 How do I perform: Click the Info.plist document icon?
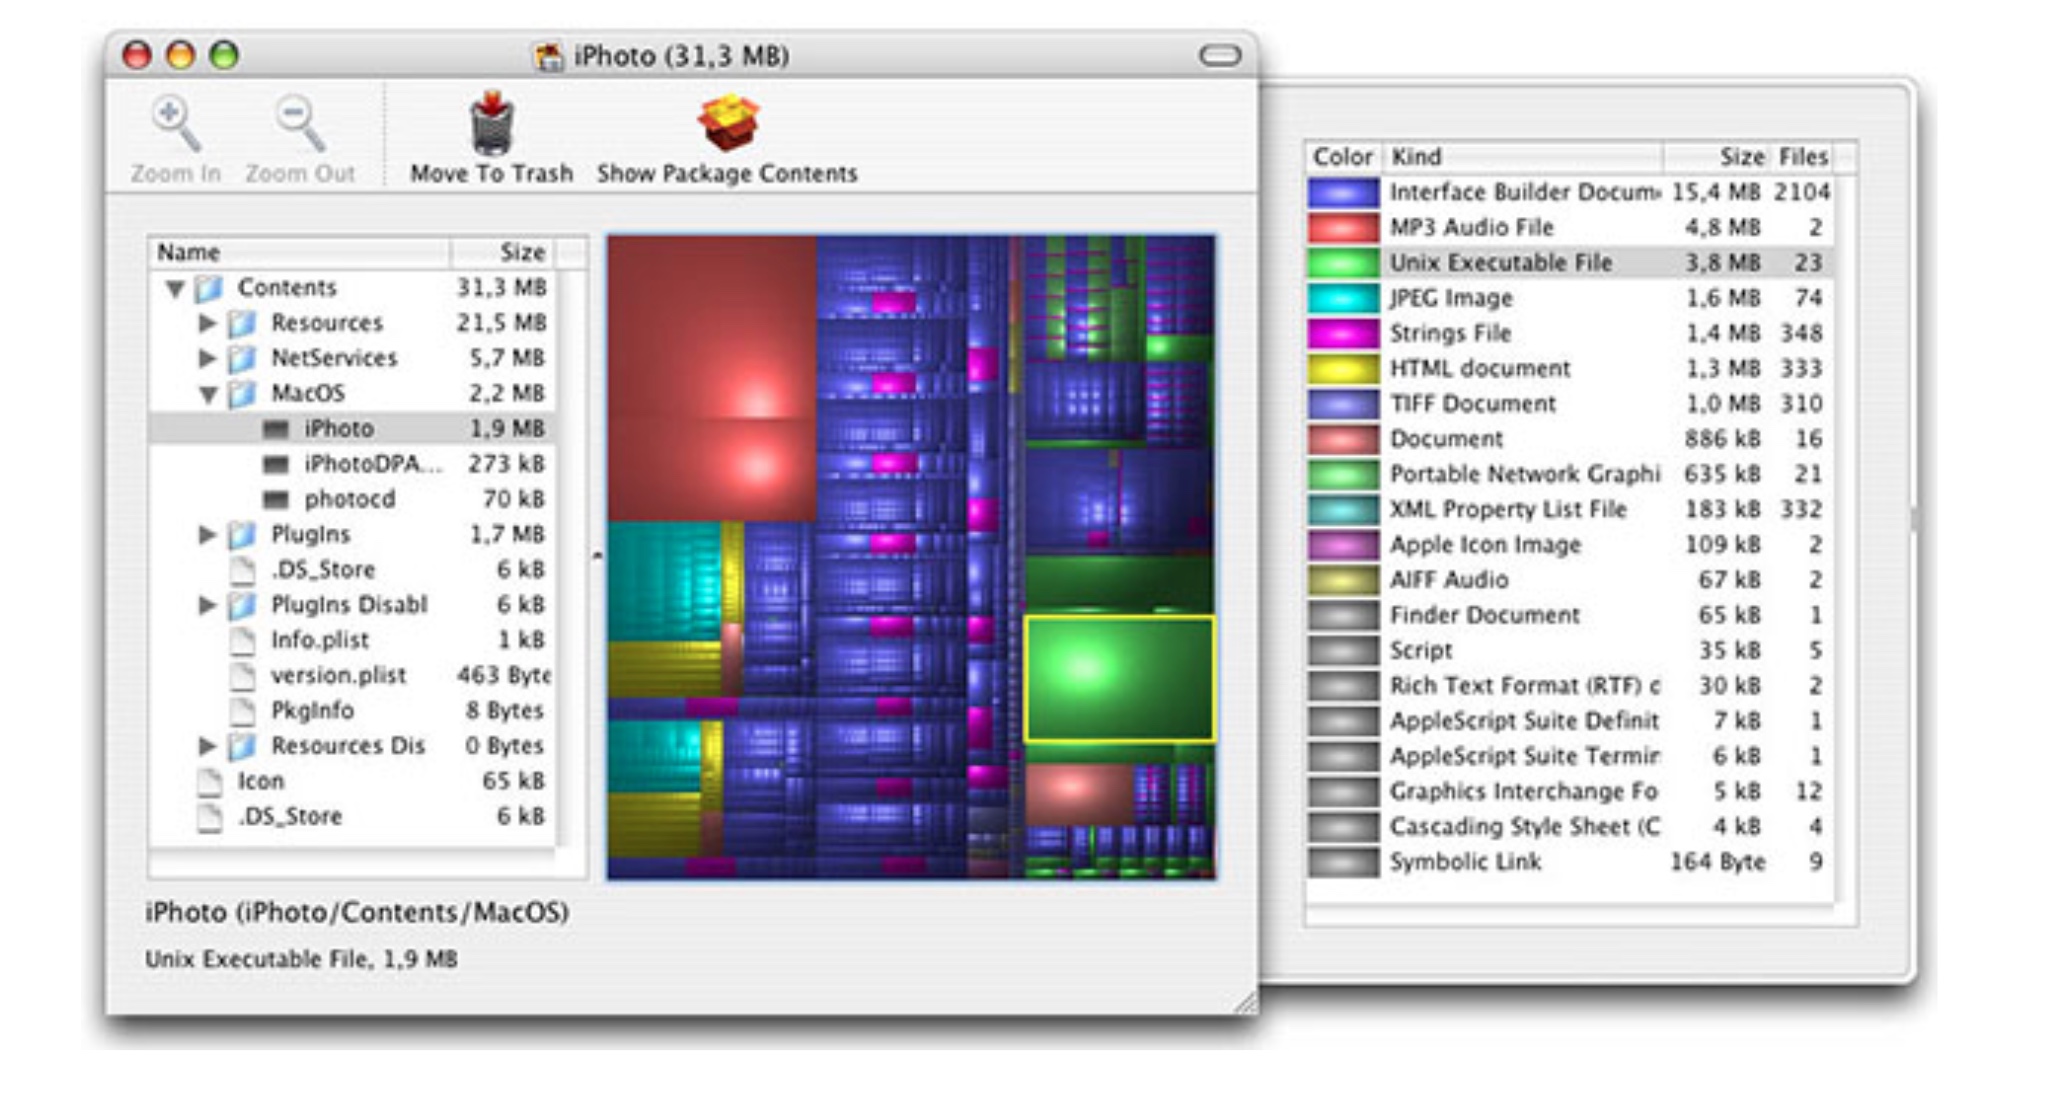coord(242,640)
